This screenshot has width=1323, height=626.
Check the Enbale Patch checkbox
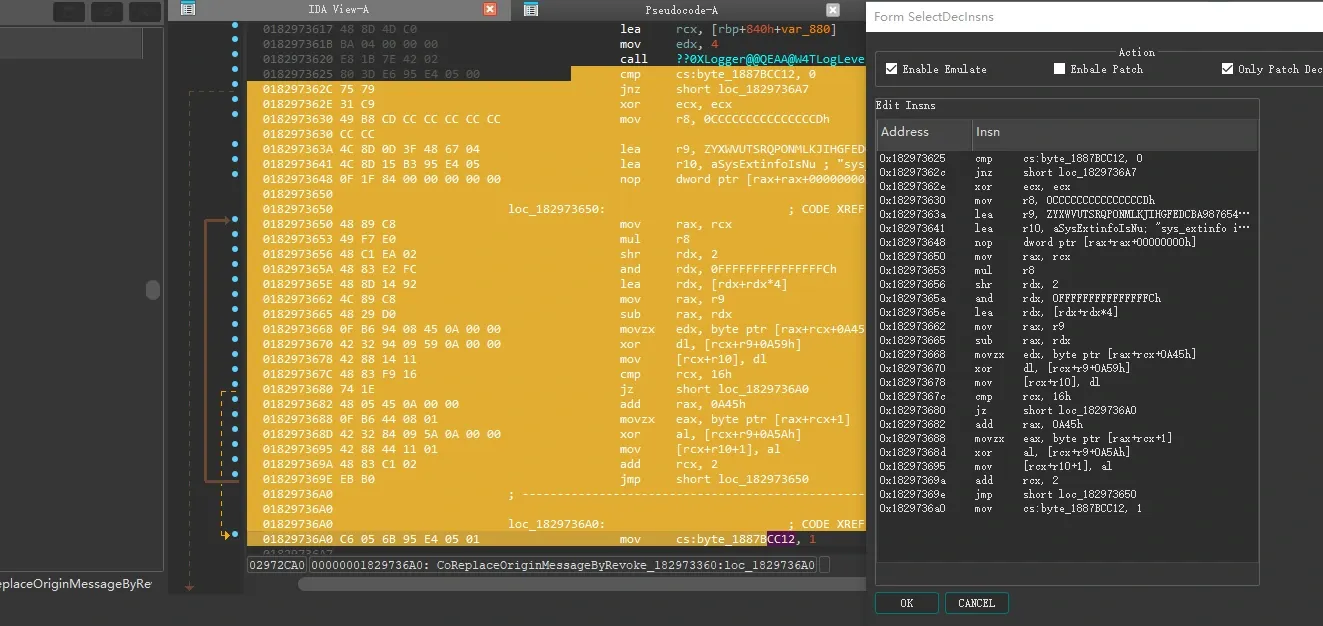[1059, 69]
